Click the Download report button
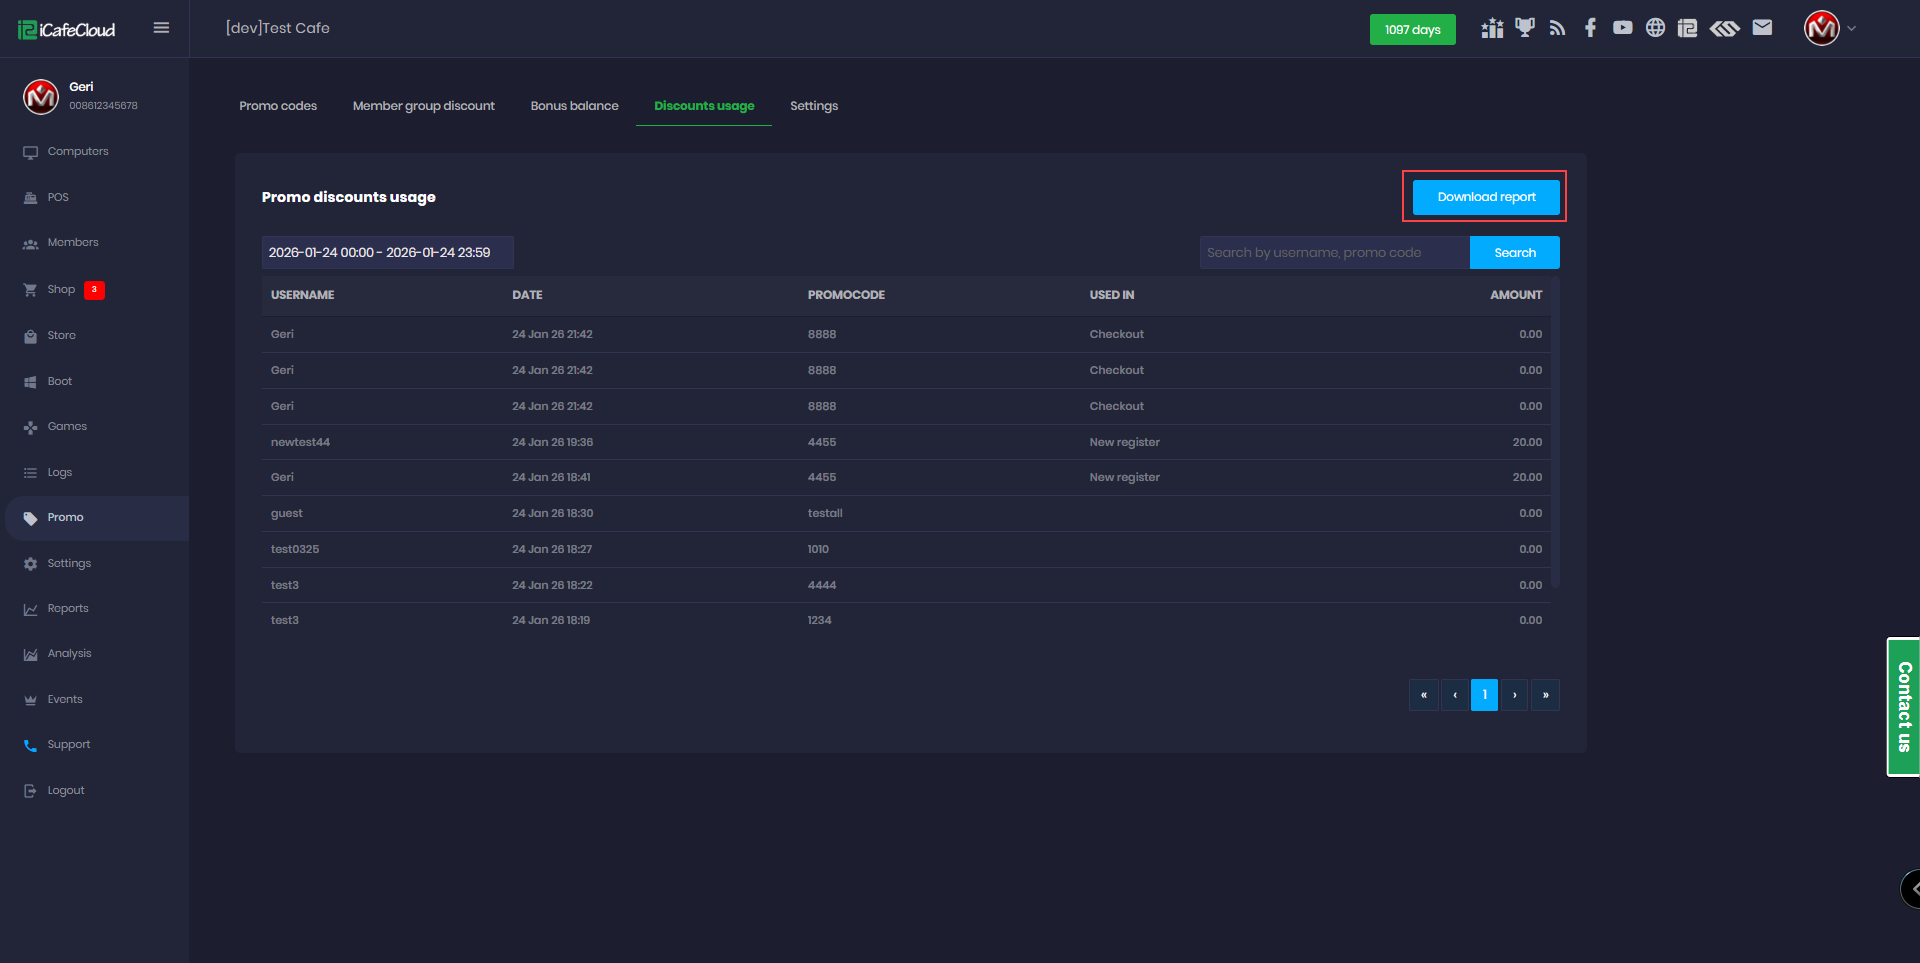1920x963 pixels. 1485,196
